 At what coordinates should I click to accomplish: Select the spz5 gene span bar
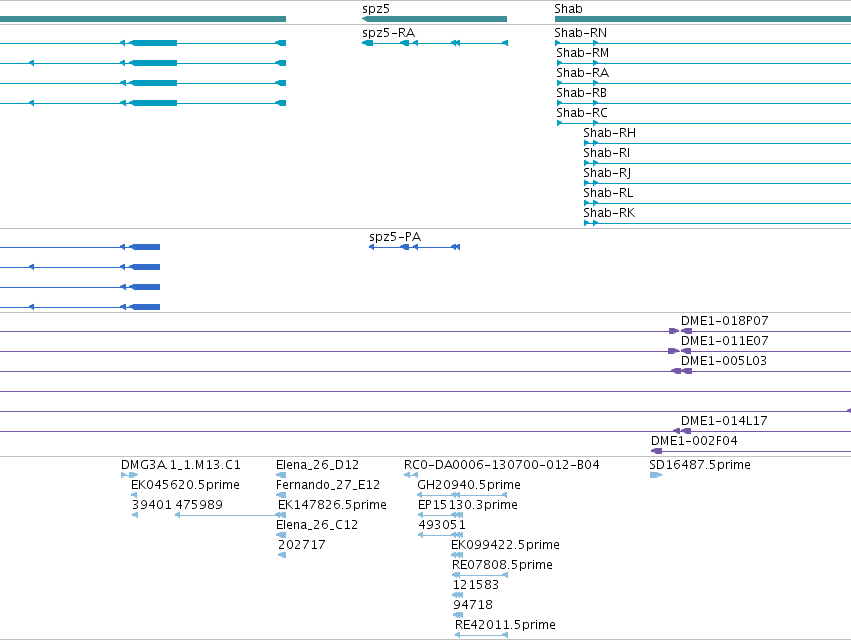point(434,19)
